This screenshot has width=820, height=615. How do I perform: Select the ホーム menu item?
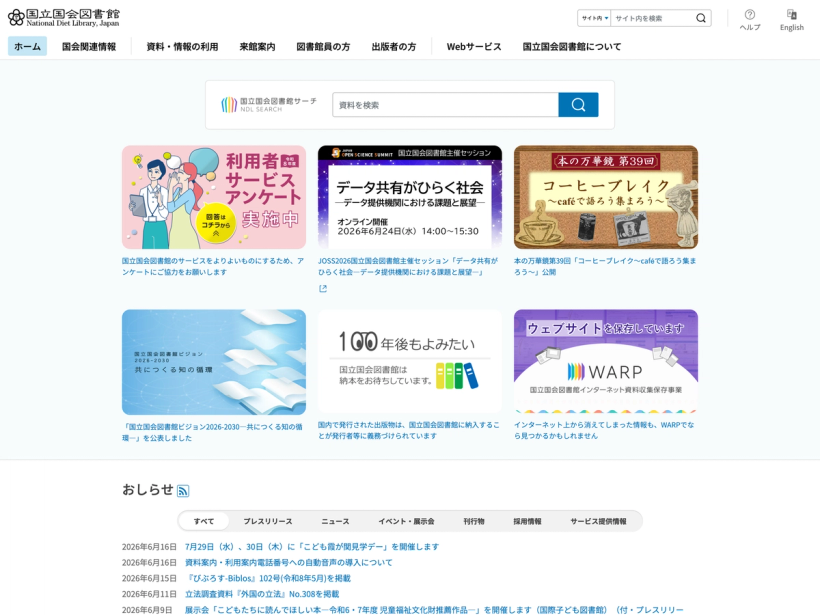27,47
